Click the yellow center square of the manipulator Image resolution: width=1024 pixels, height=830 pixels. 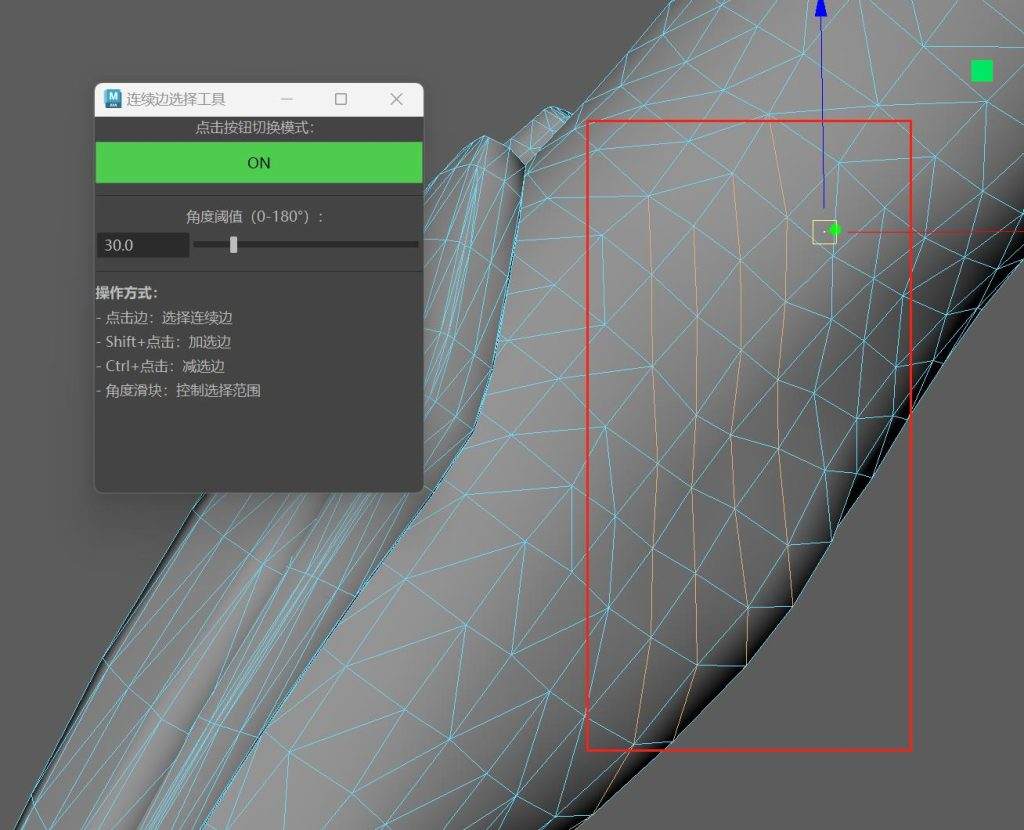point(824,232)
